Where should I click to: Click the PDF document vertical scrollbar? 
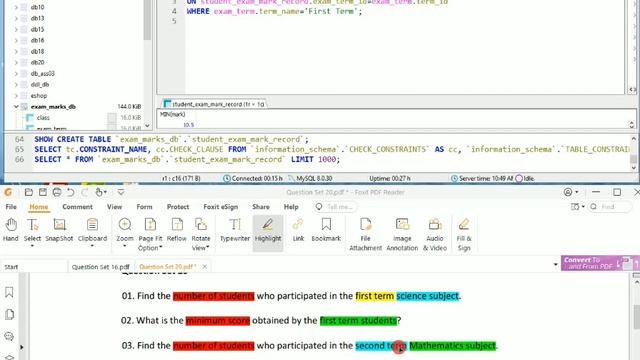click(x=636, y=316)
